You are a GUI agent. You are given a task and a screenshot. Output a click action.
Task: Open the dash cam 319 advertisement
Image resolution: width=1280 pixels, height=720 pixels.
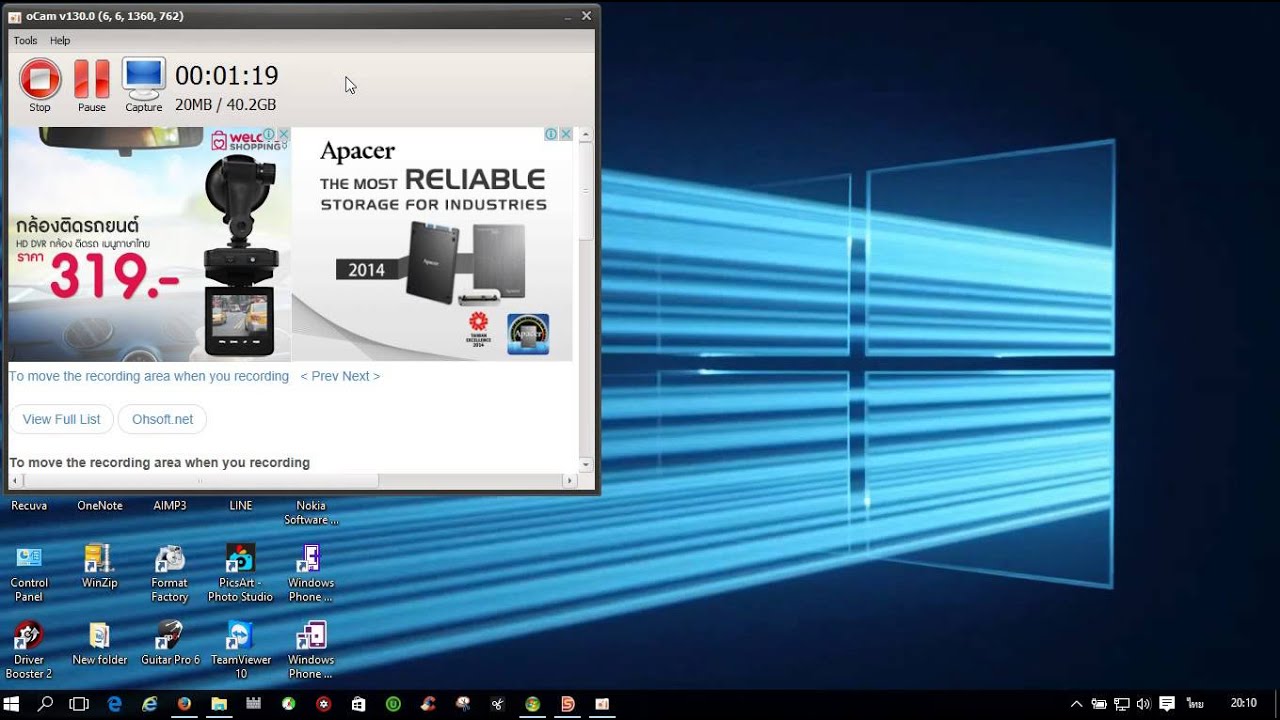[x=150, y=244]
